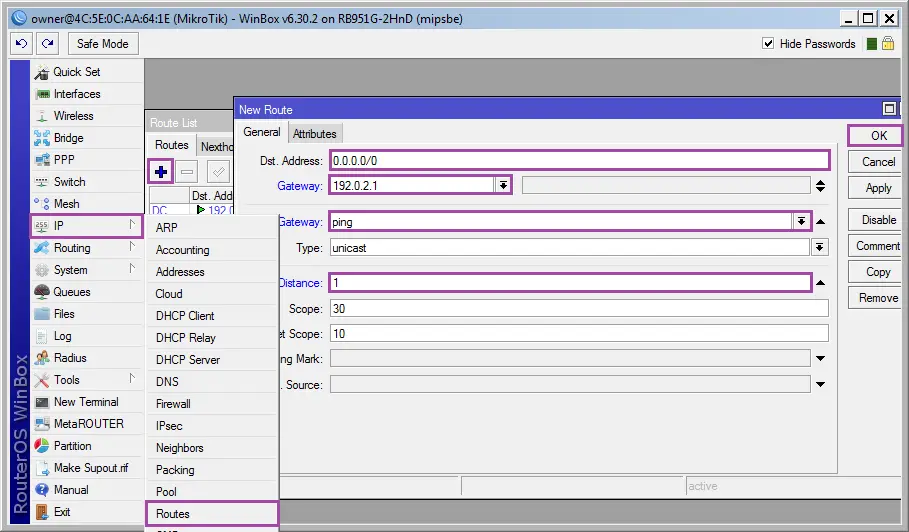The image size is (909, 532).
Task: Click Exit in sidebar
Action: [87, 512]
